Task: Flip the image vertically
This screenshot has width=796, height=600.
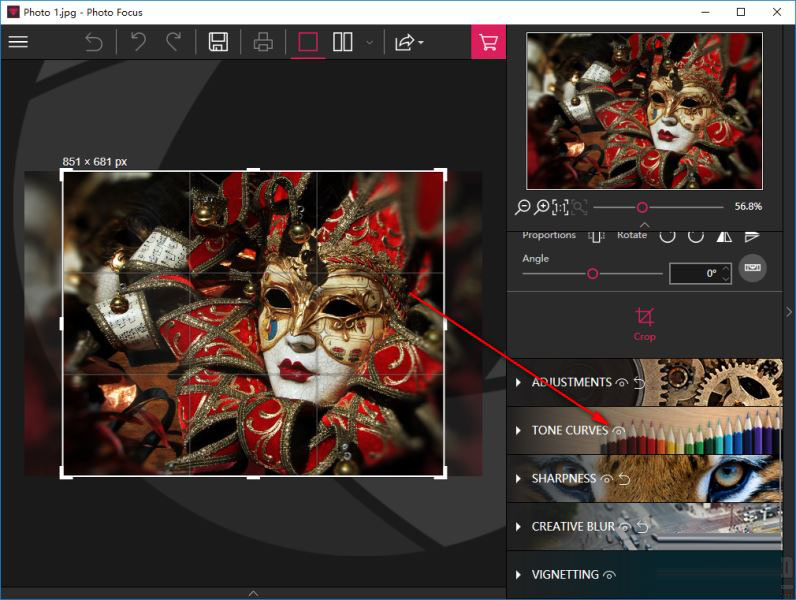Action: tap(752, 236)
